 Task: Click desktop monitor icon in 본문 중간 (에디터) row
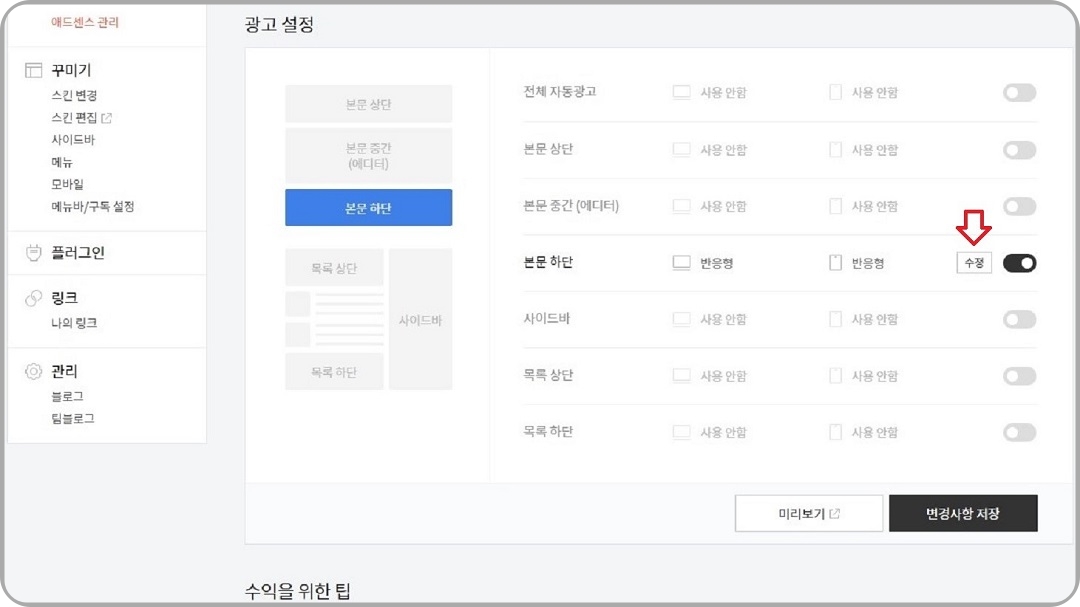(681, 206)
